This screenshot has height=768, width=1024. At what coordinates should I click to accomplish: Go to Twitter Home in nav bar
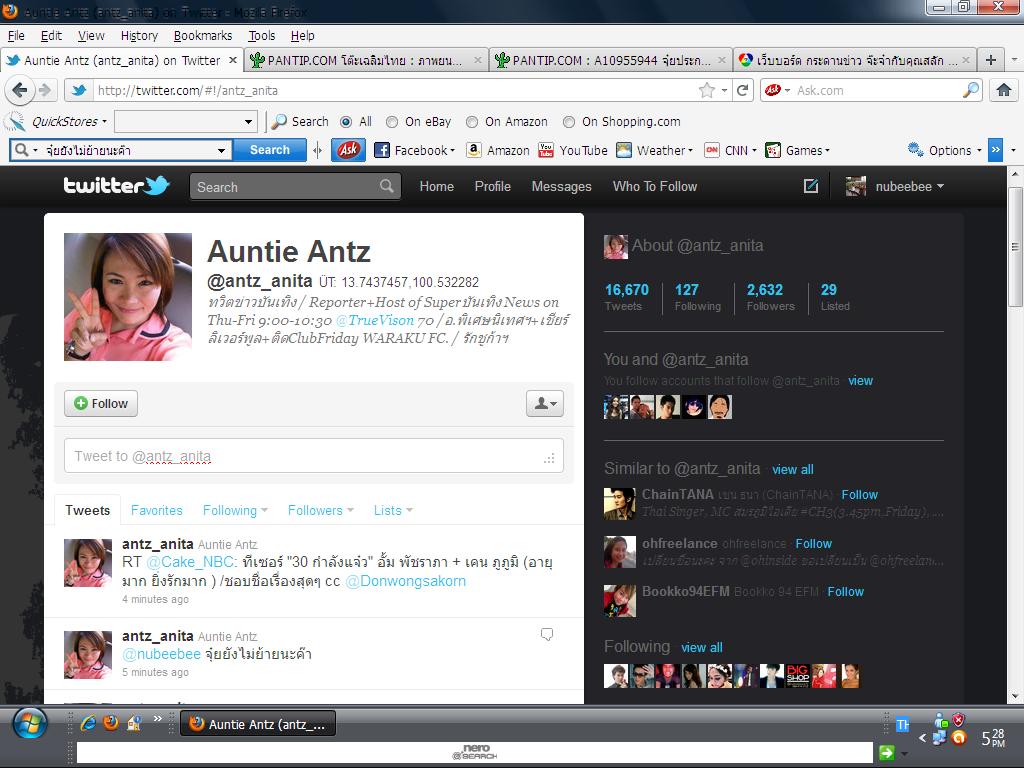(x=436, y=186)
